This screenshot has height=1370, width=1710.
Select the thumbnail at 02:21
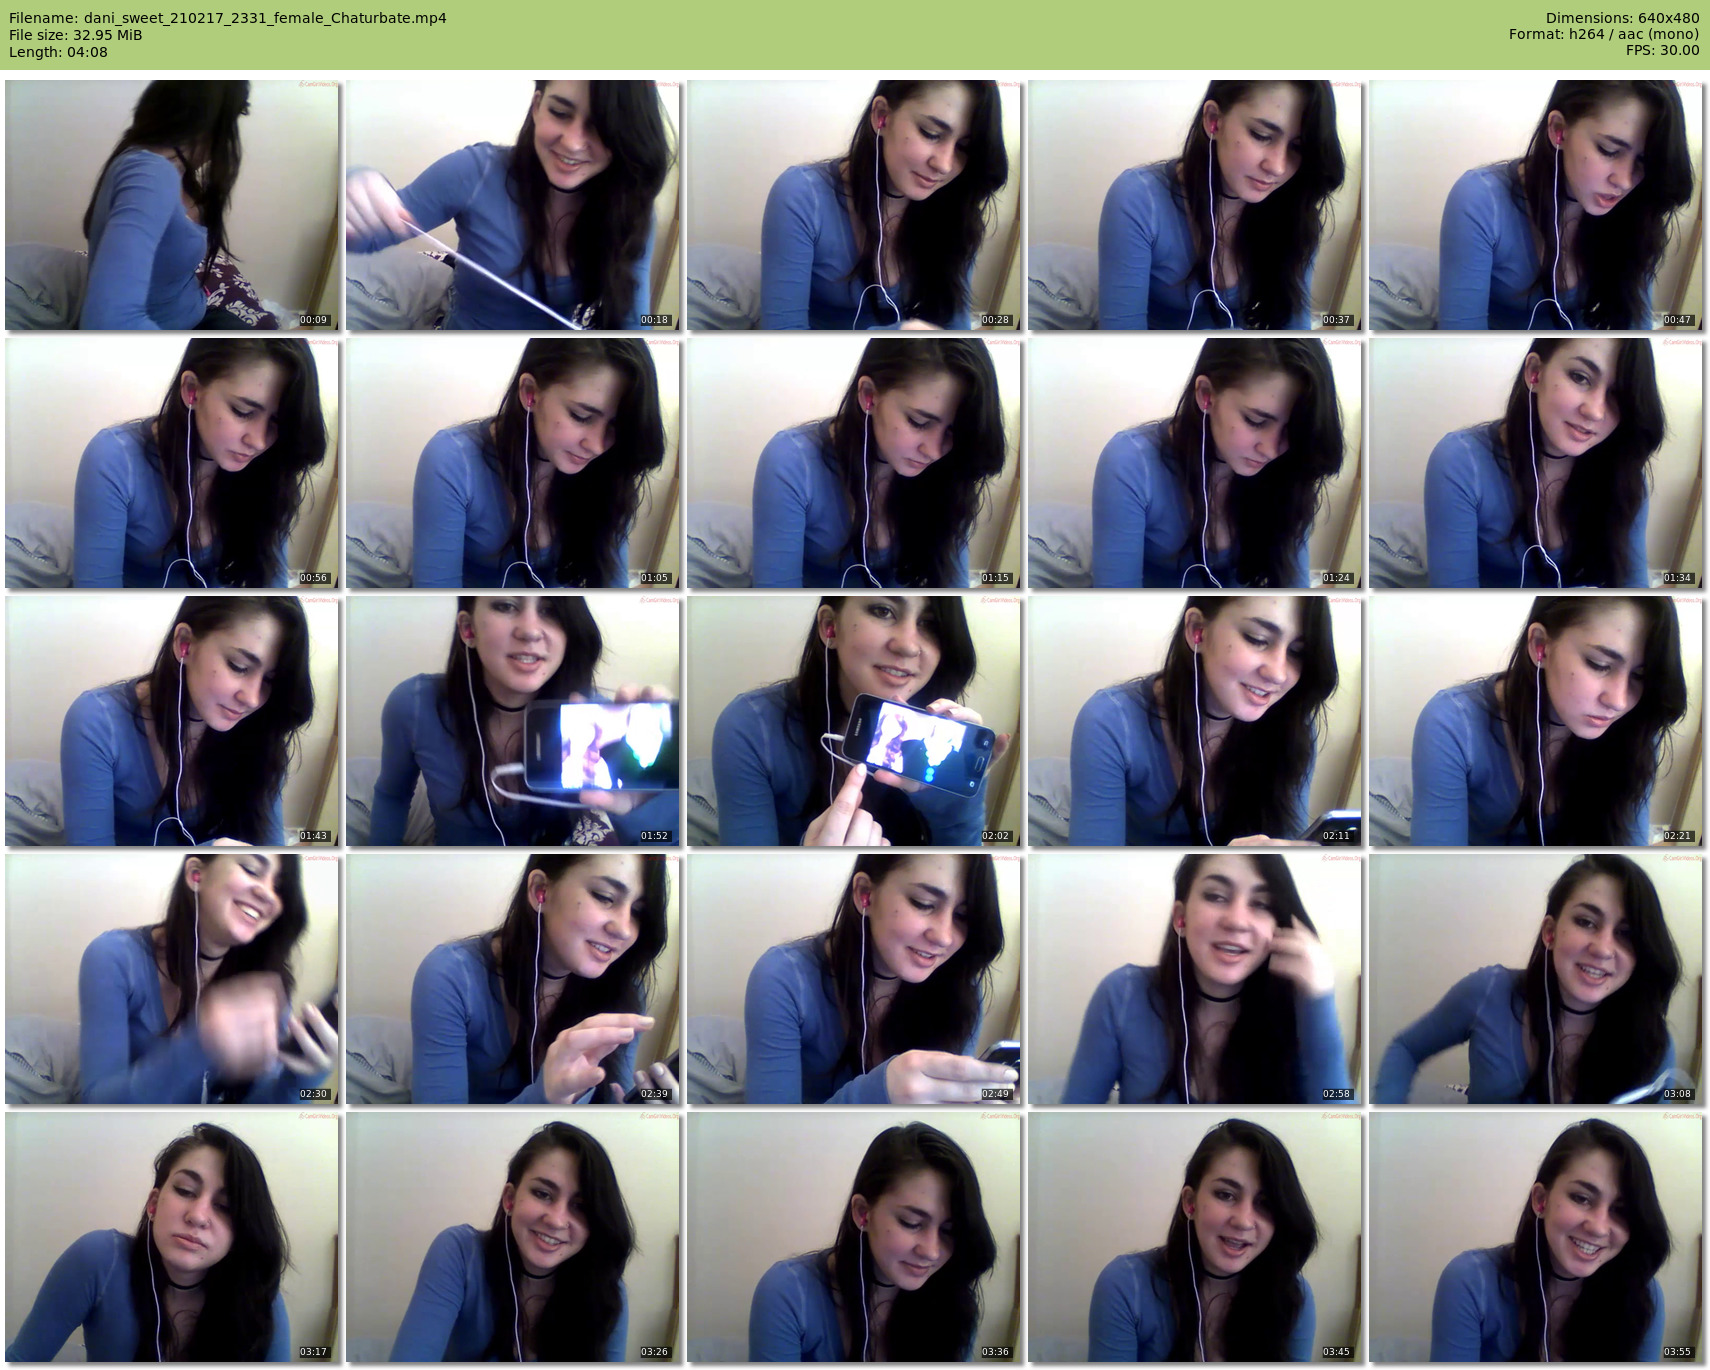point(1536,721)
